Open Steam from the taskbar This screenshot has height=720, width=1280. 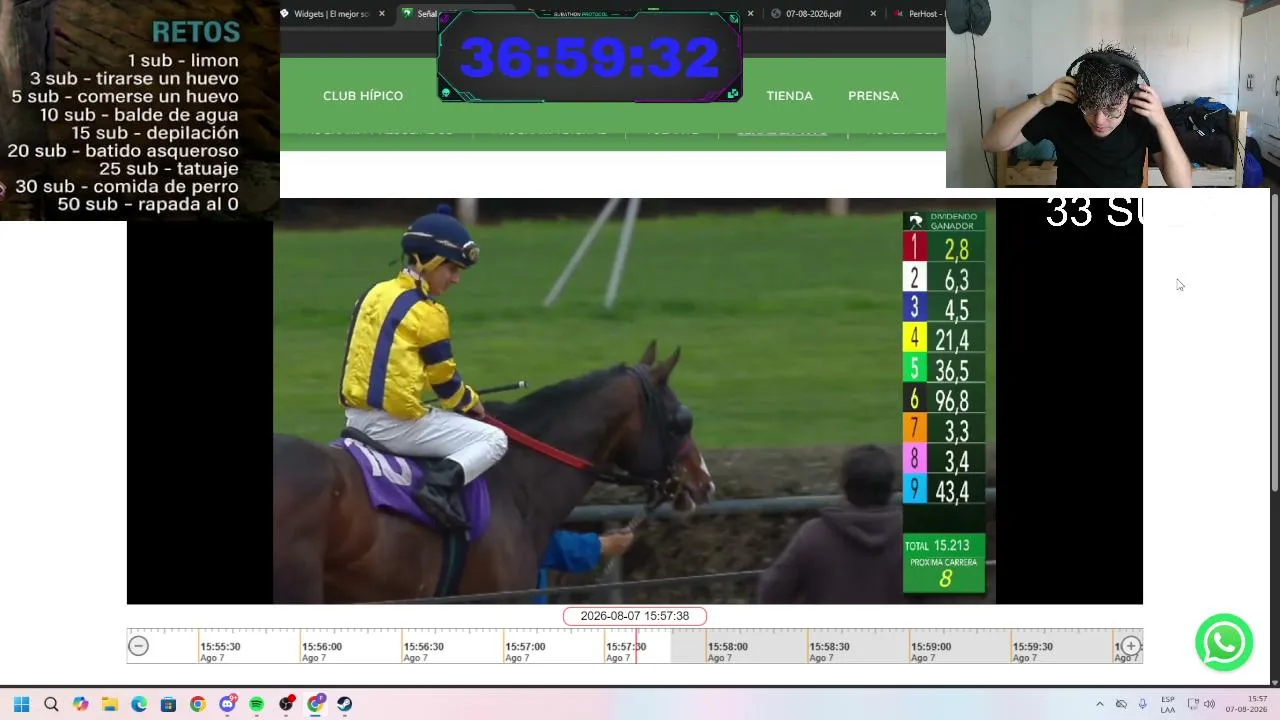point(344,704)
